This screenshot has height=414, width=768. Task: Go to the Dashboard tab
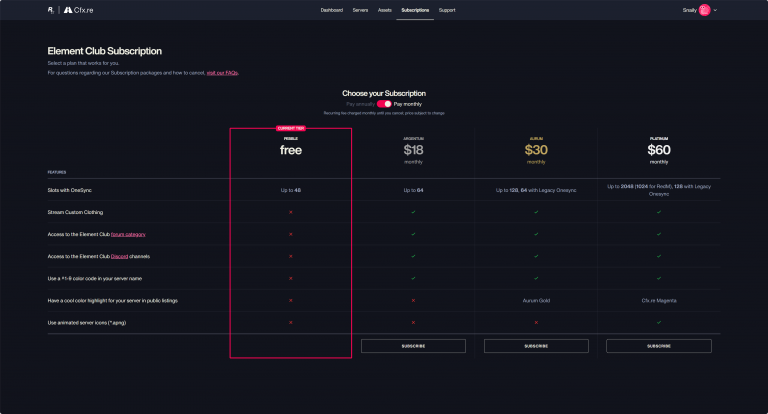[x=331, y=10]
